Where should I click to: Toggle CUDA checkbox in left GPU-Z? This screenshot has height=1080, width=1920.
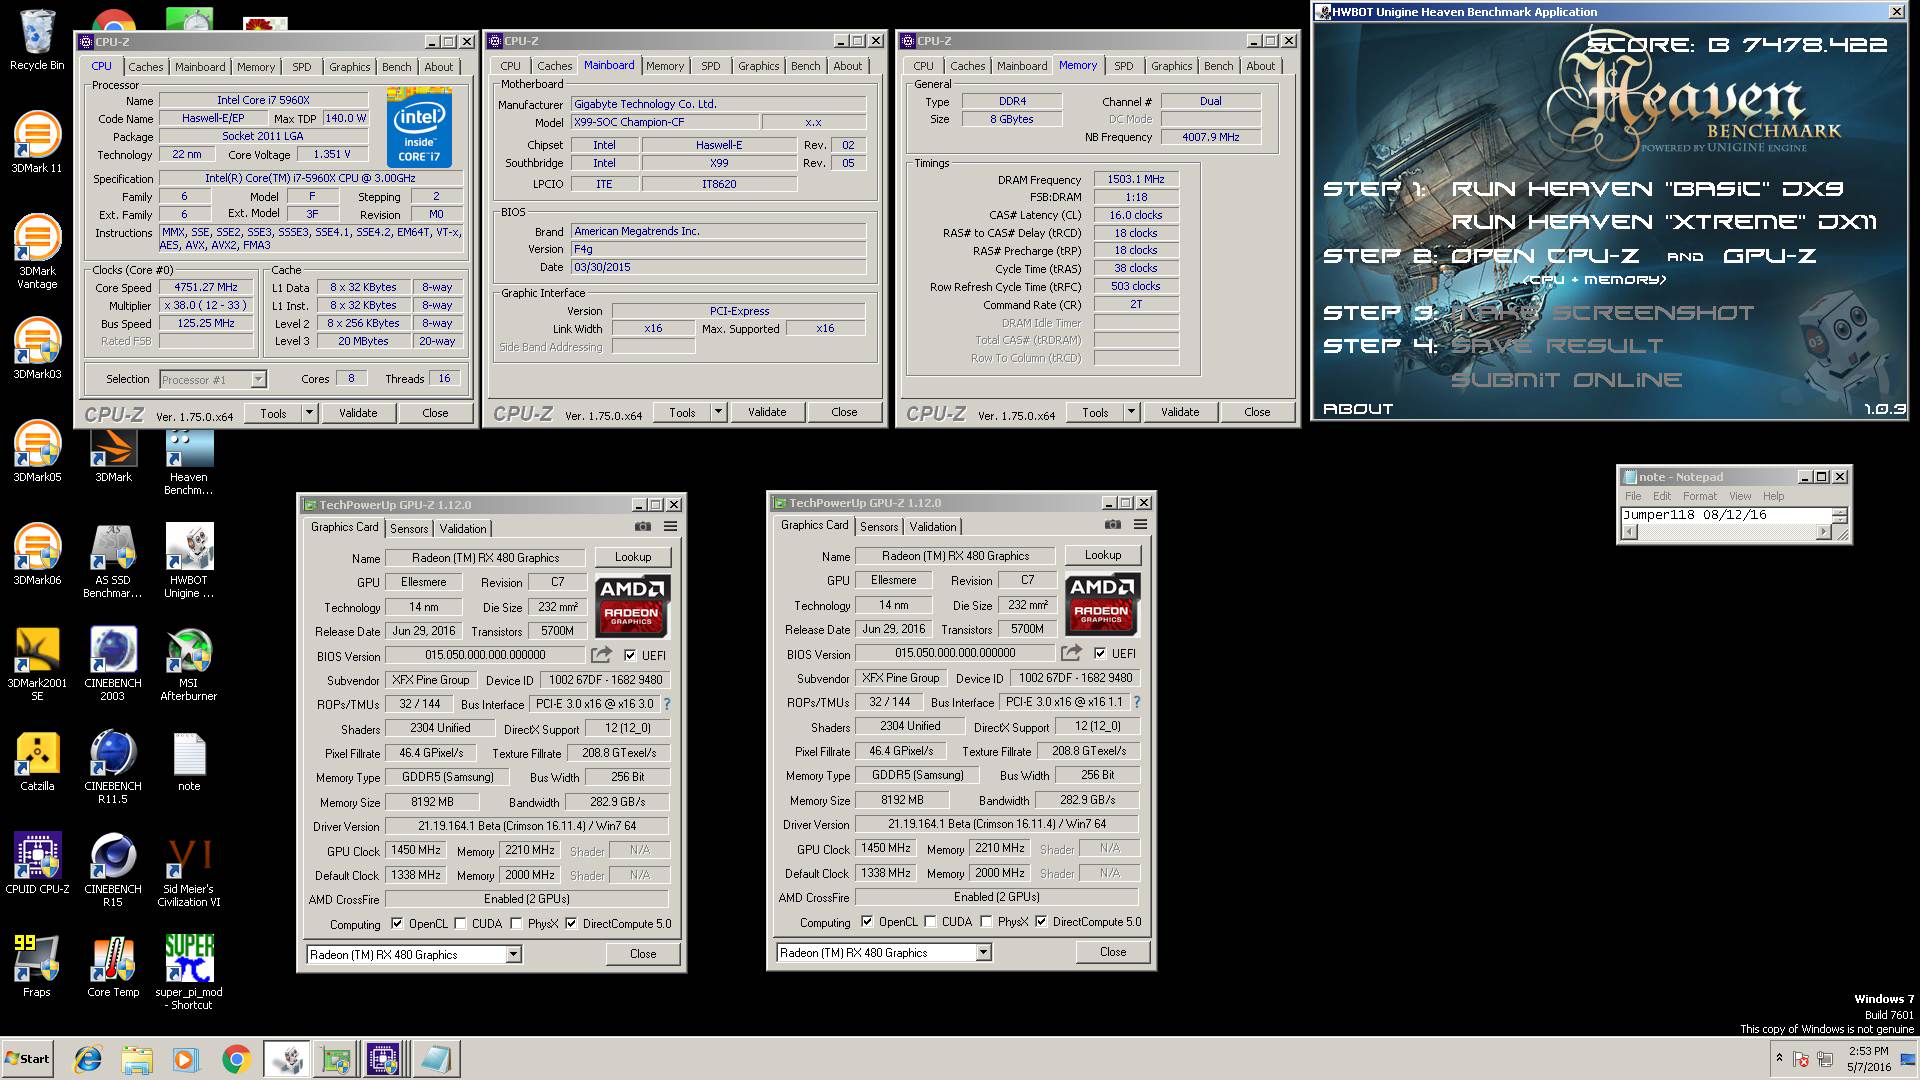[461, 924]
